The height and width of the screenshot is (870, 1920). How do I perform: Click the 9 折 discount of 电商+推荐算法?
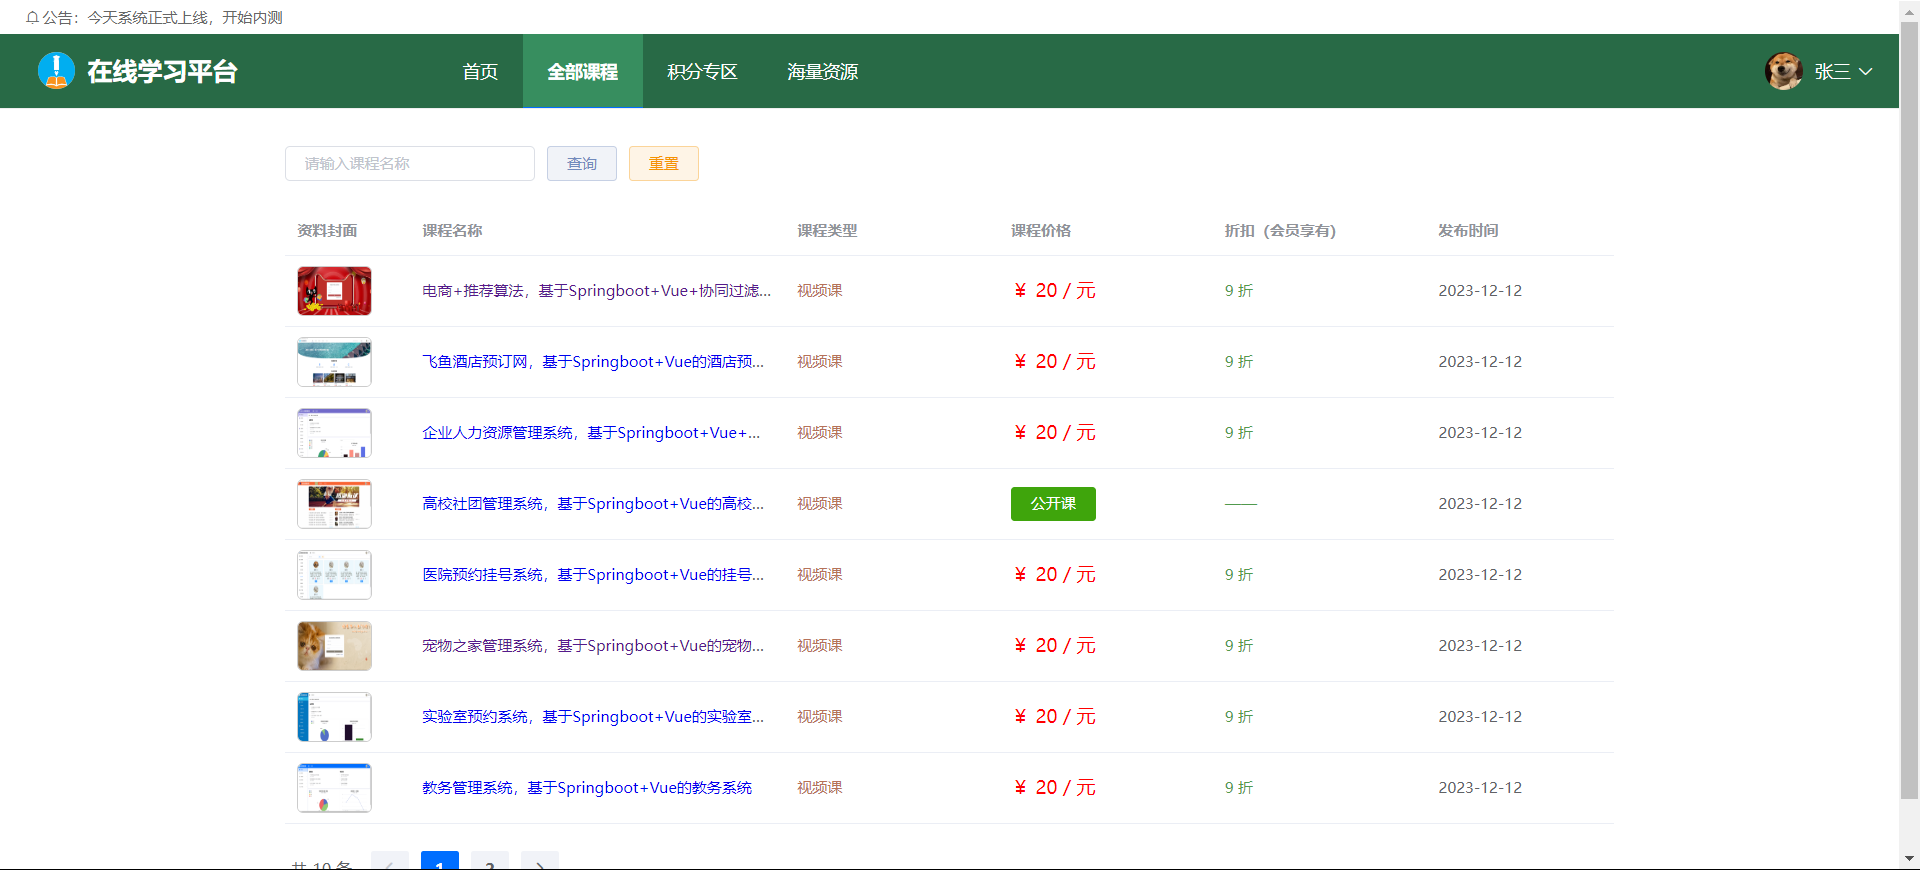[x=1239, y=291]
